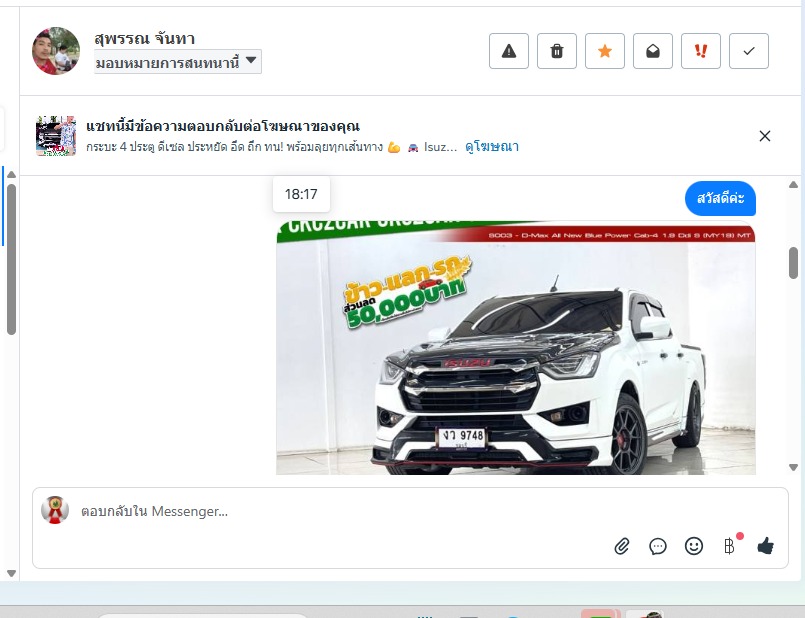Click the contact name สุพรรณ จันทา
This screenshot has height=618, width=805.
(144, 38)
